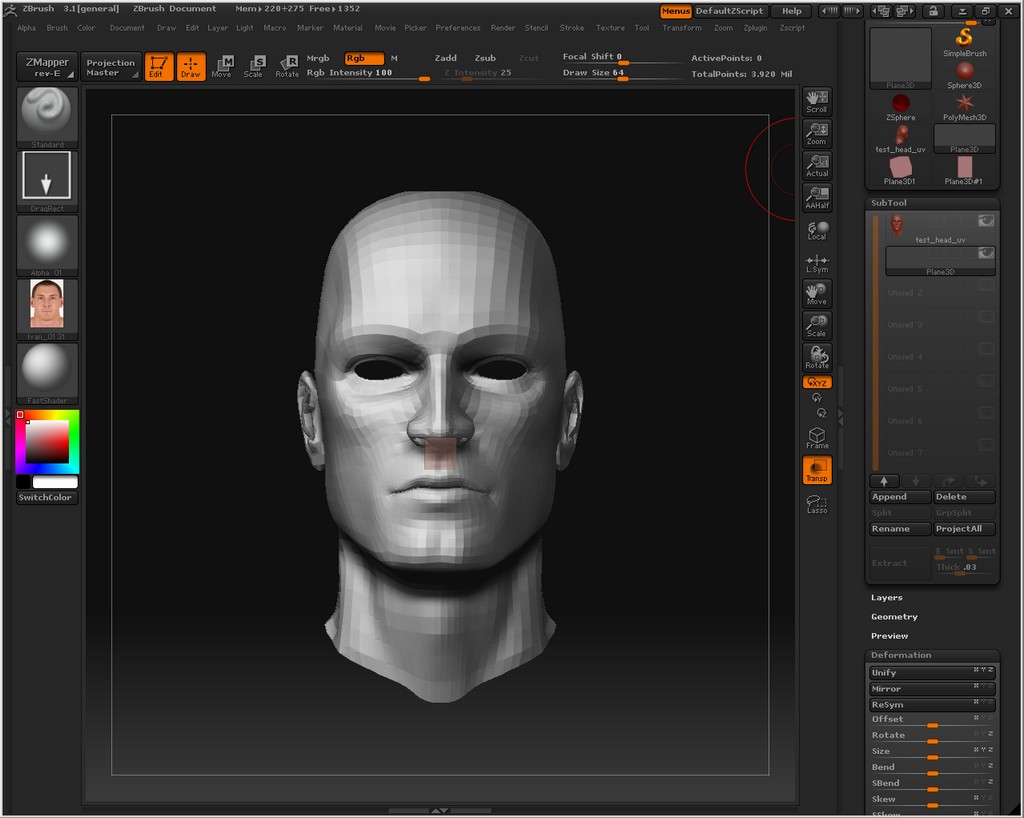Open the Preferences menu
This screenshot has height=818, width=1024.
click(x=458, y=28)
